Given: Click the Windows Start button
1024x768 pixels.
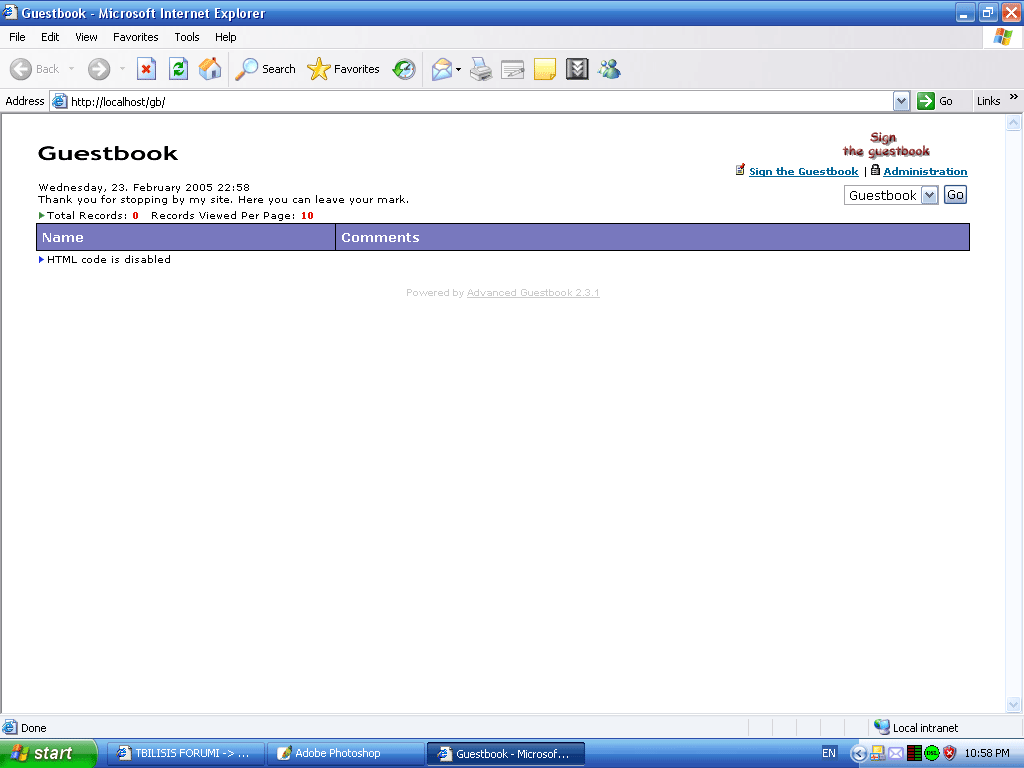Looking at the screenshot, I should tap(48, 753).
